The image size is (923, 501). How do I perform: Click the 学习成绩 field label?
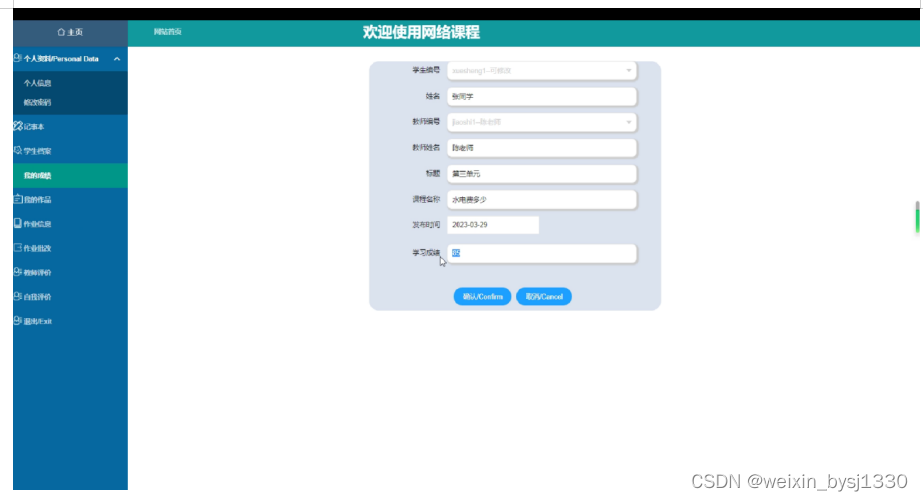click(x=426, y=253)
